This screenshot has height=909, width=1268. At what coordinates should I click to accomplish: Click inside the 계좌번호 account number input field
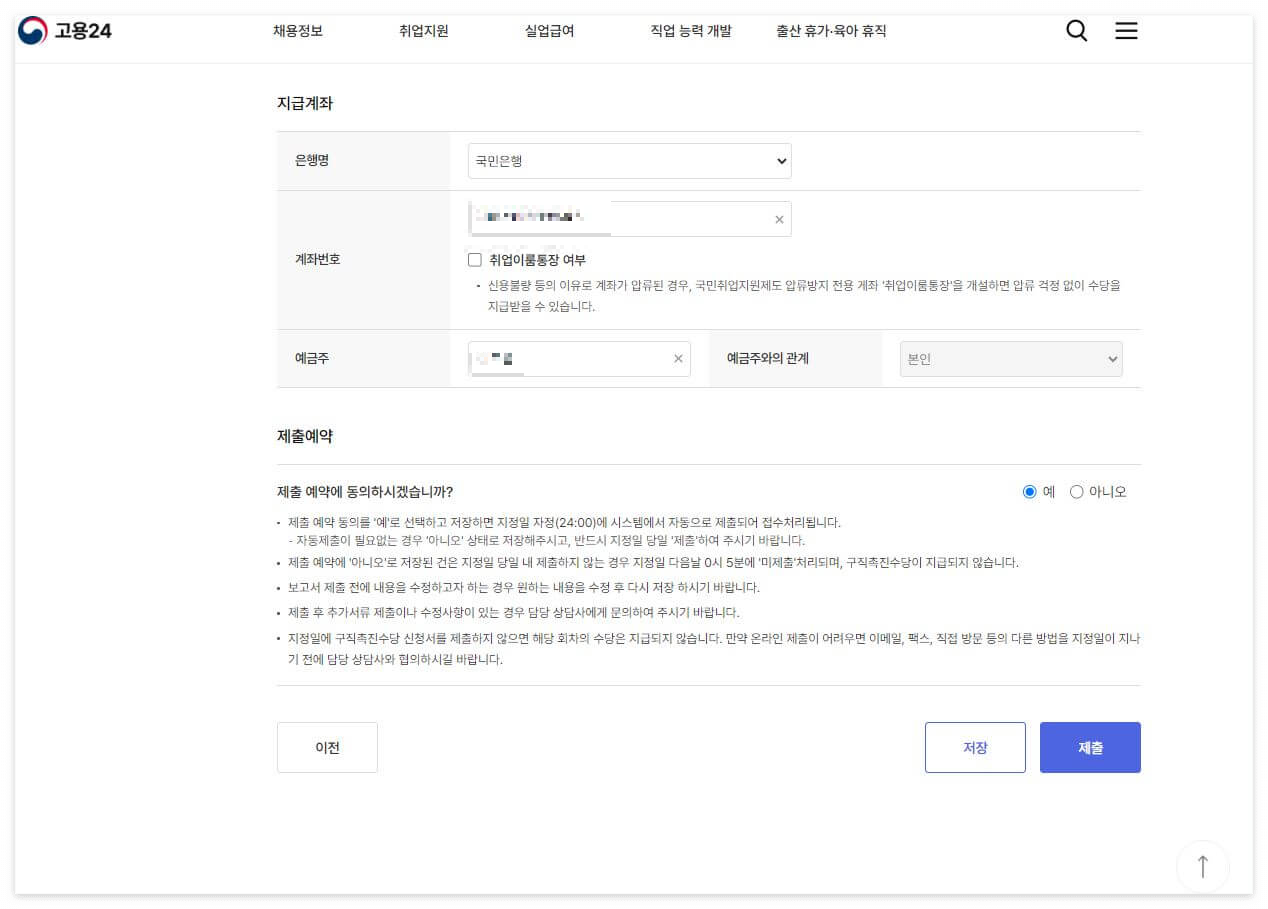[600, 219]
